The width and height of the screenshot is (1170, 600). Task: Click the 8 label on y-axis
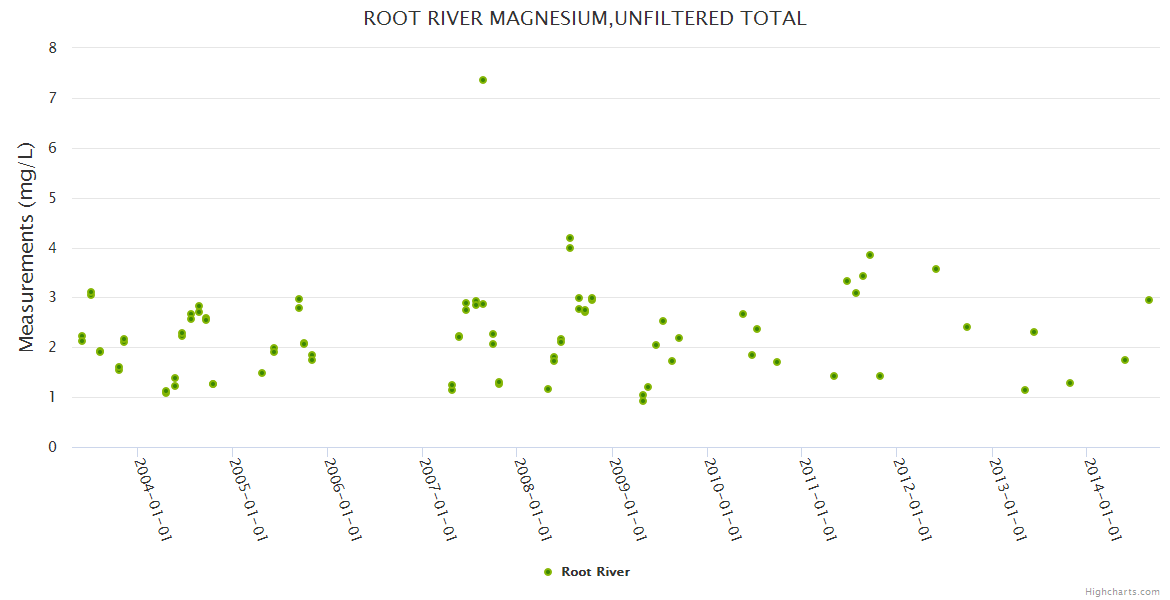click(53, 48)
